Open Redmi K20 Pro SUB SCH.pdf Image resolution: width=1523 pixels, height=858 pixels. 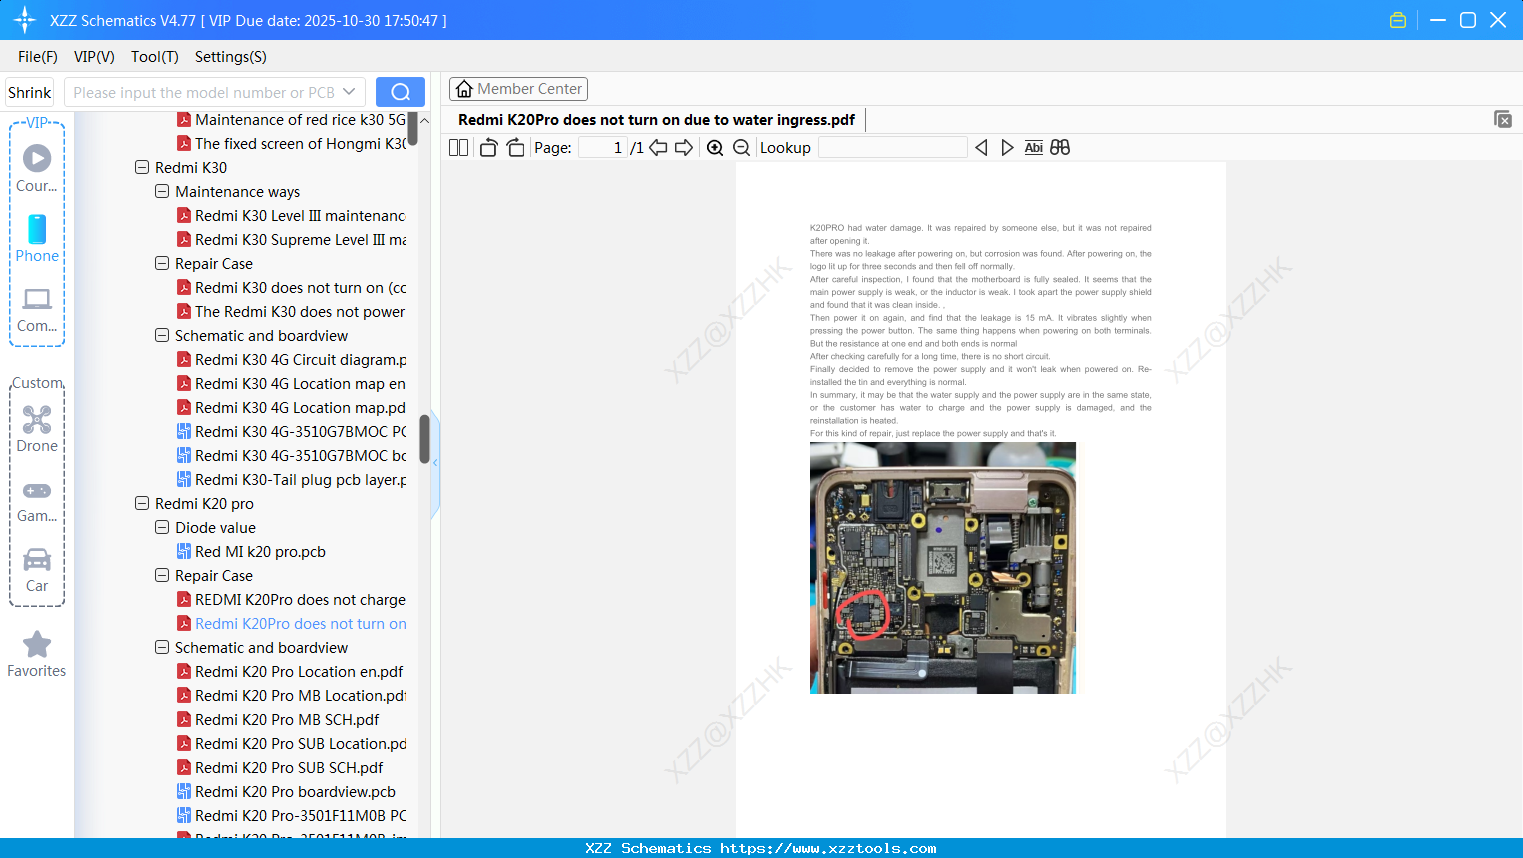(x=280, y=768)
